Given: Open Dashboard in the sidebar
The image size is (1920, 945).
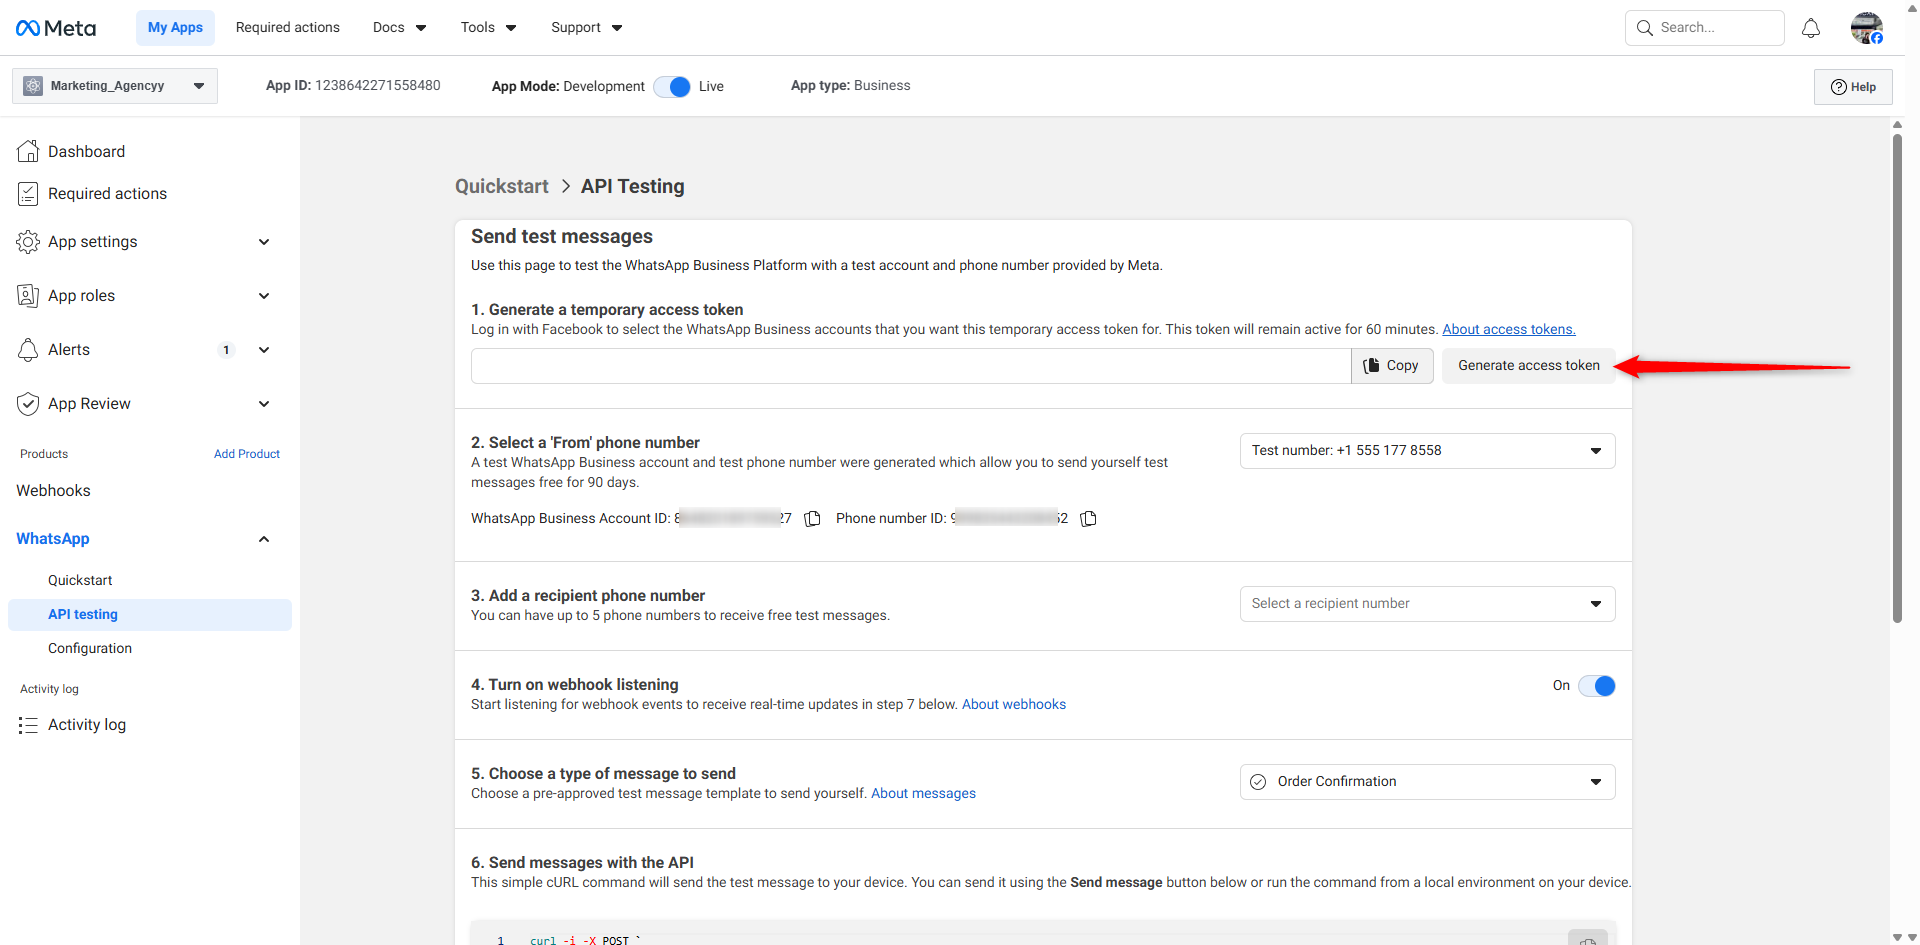Looking at the screenshot, I should tap(87, 152).
